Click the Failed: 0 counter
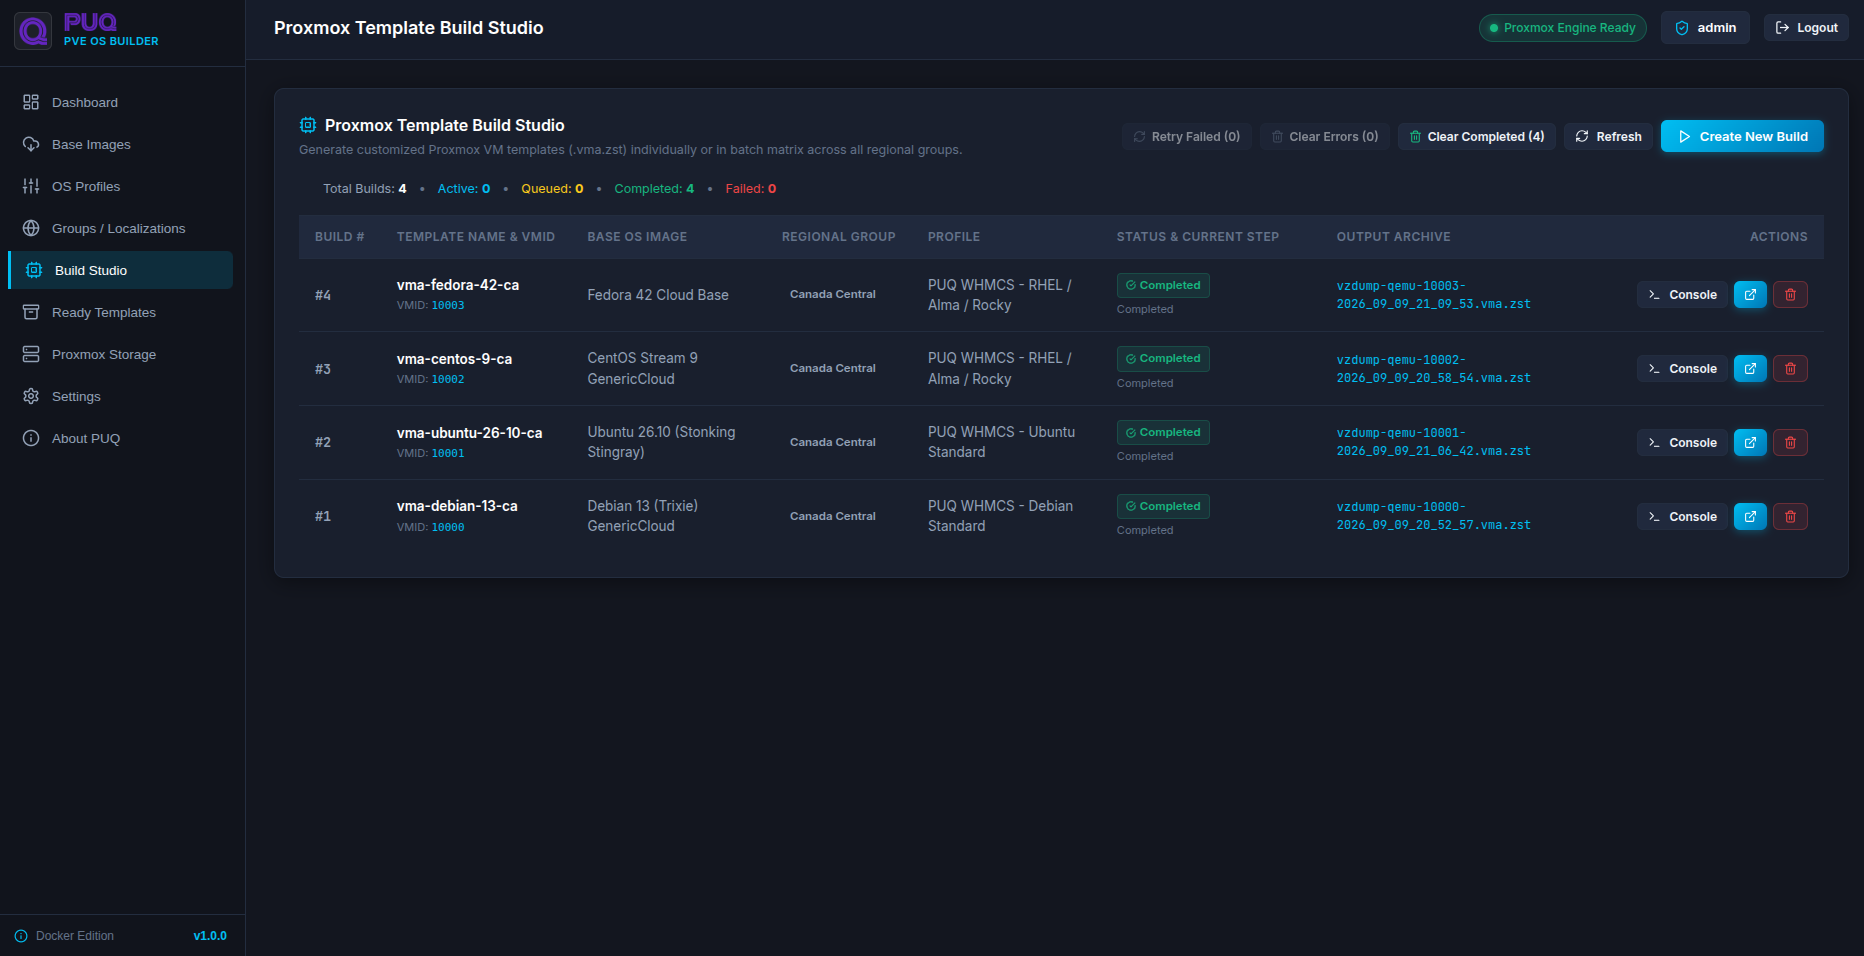This screenshot has width=1864, height=956. coord(751,189)
